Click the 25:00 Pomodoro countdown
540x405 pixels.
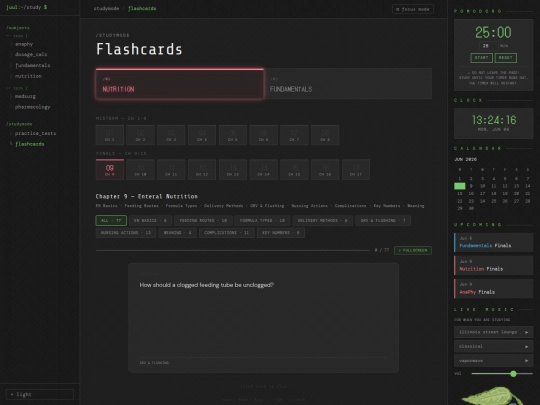pyautogui.click(x=493, y=33)
